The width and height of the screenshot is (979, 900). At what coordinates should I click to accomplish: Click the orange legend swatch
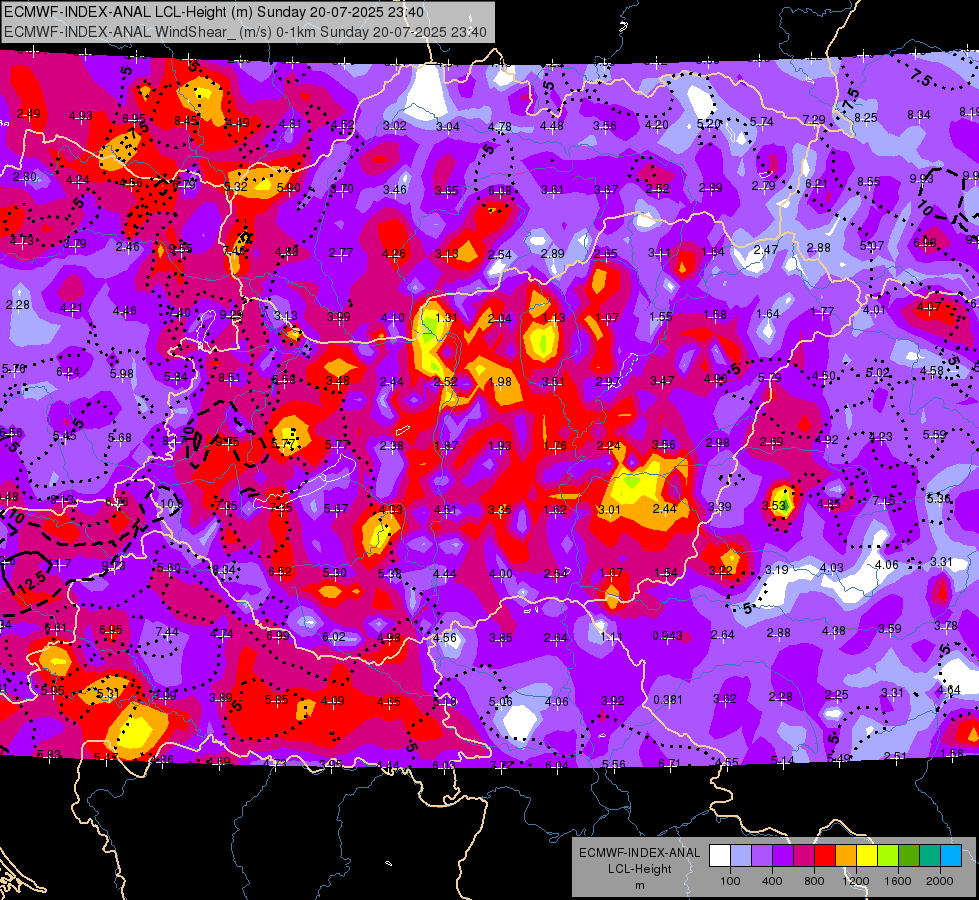pos(845,856)
